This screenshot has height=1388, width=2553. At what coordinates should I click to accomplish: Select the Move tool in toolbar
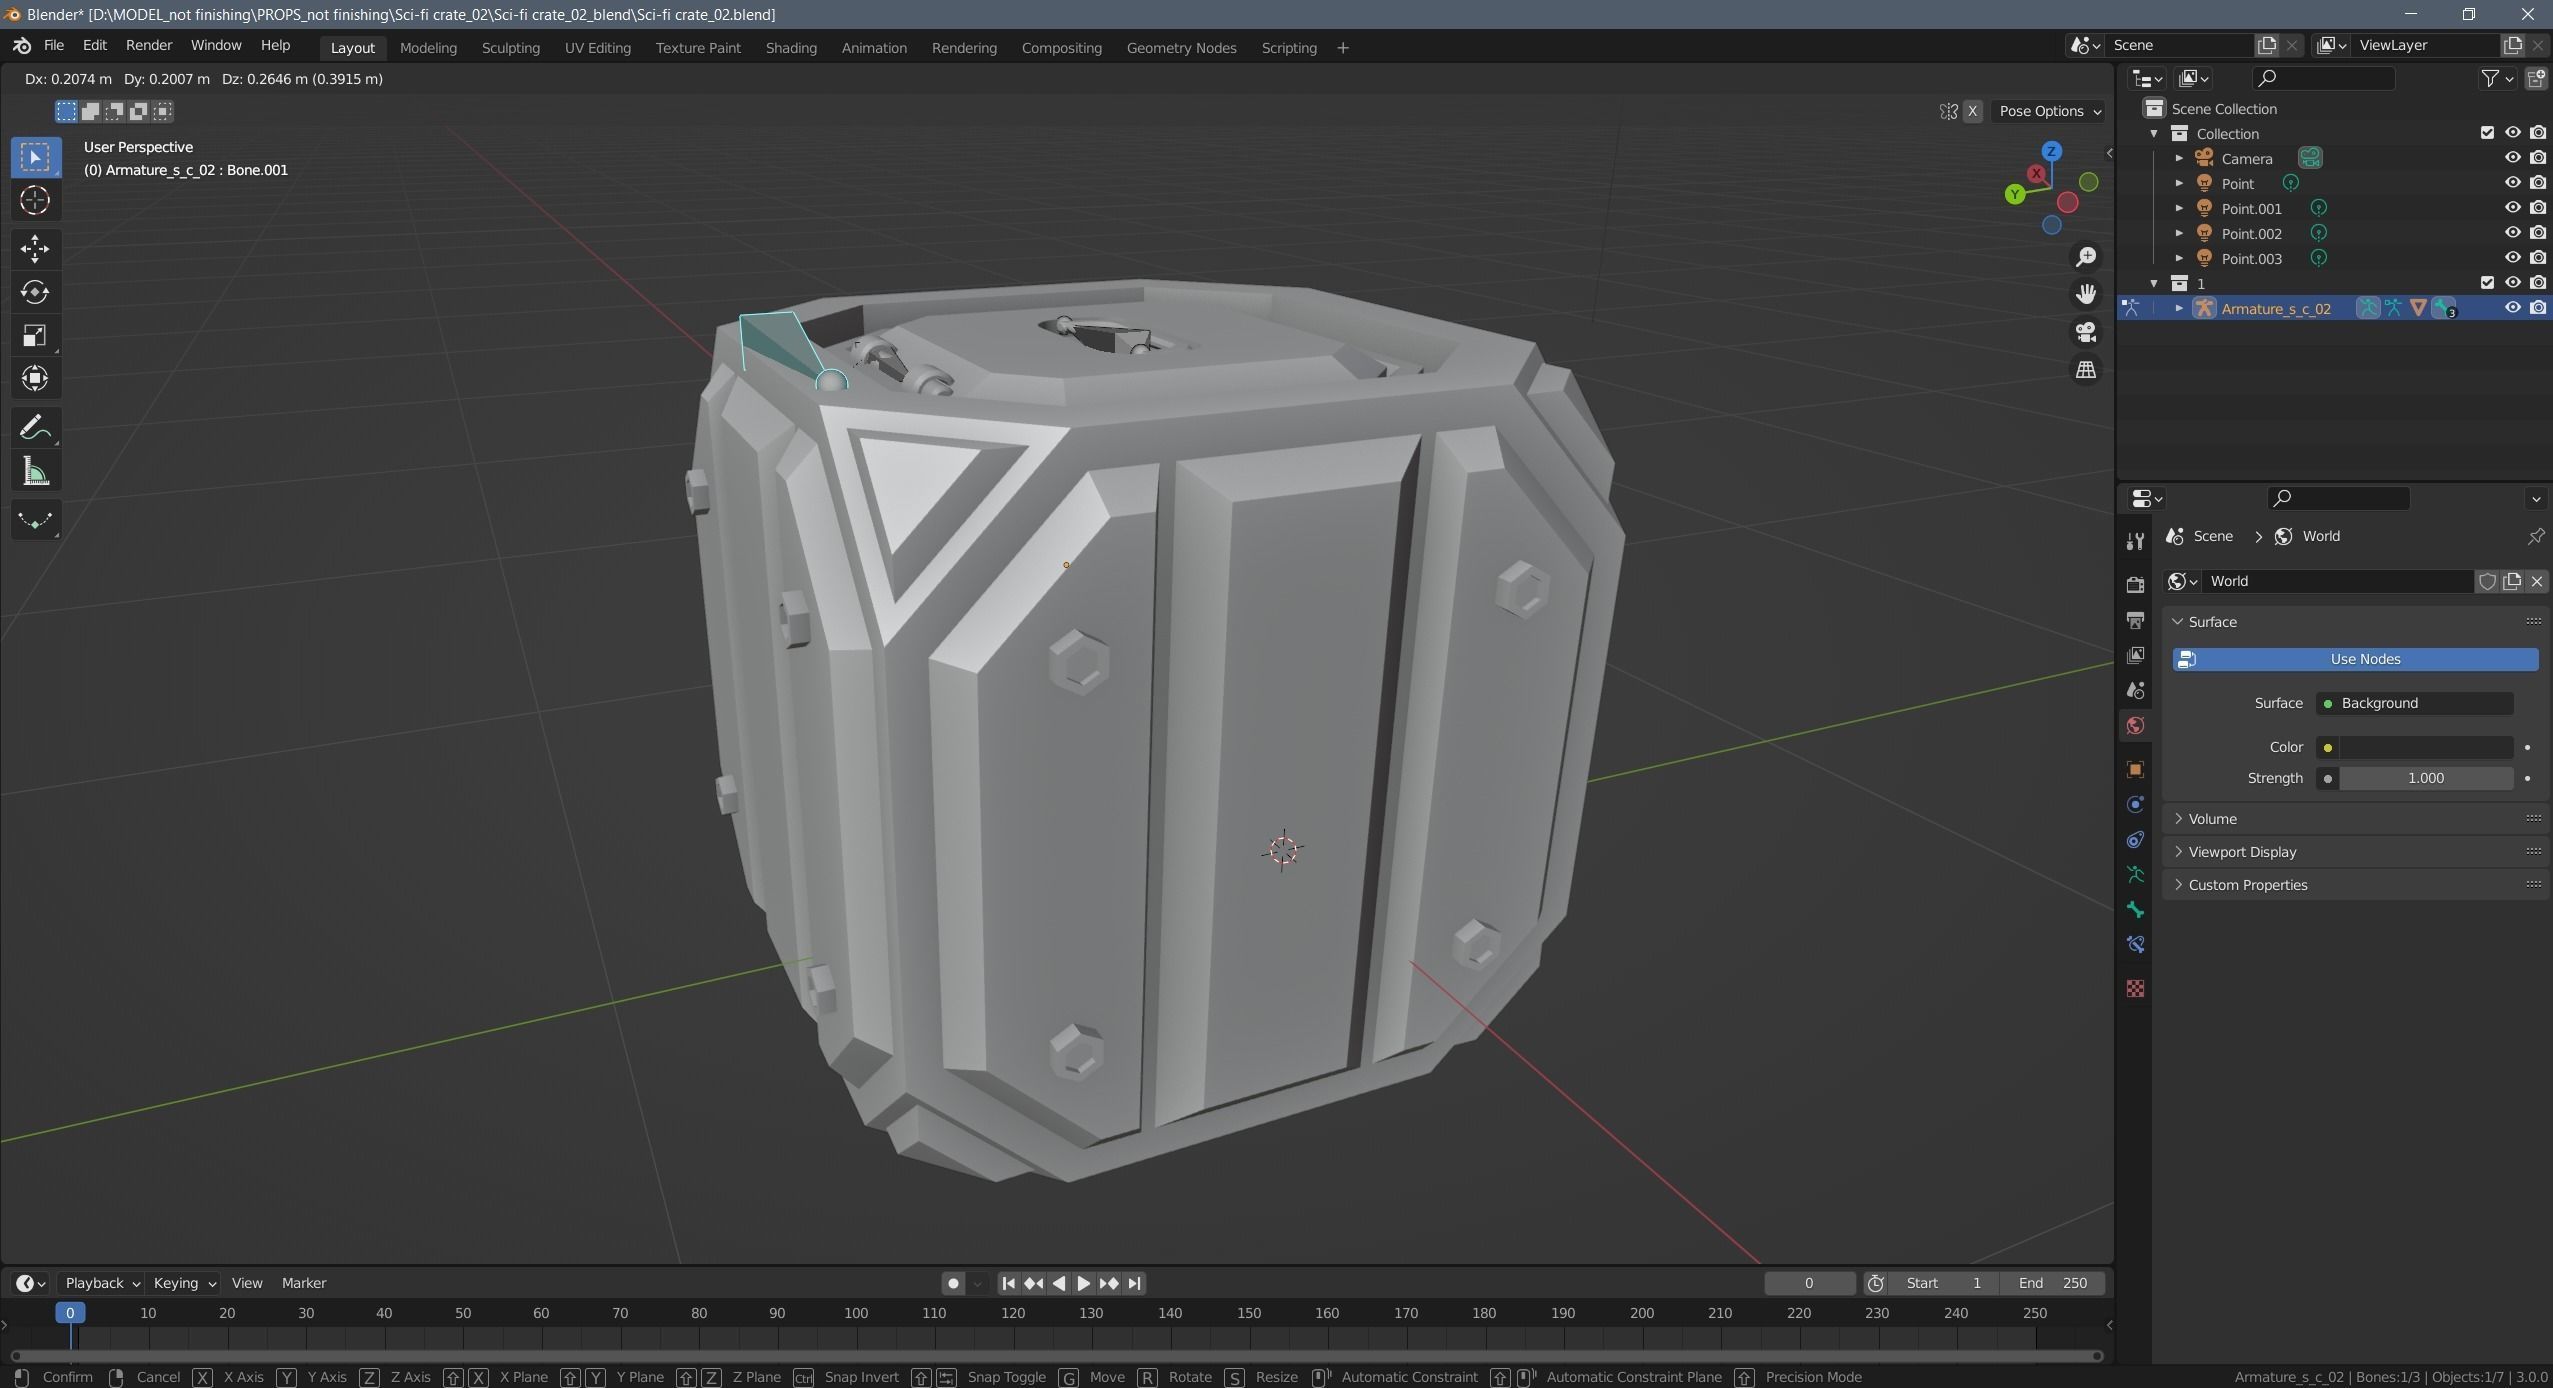(35, 248)
